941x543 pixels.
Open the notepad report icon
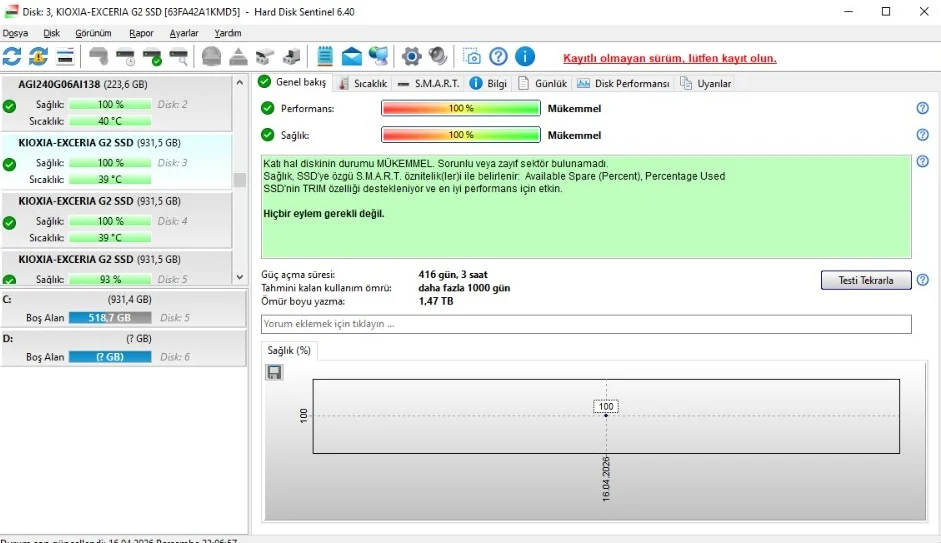coord(325,56)
